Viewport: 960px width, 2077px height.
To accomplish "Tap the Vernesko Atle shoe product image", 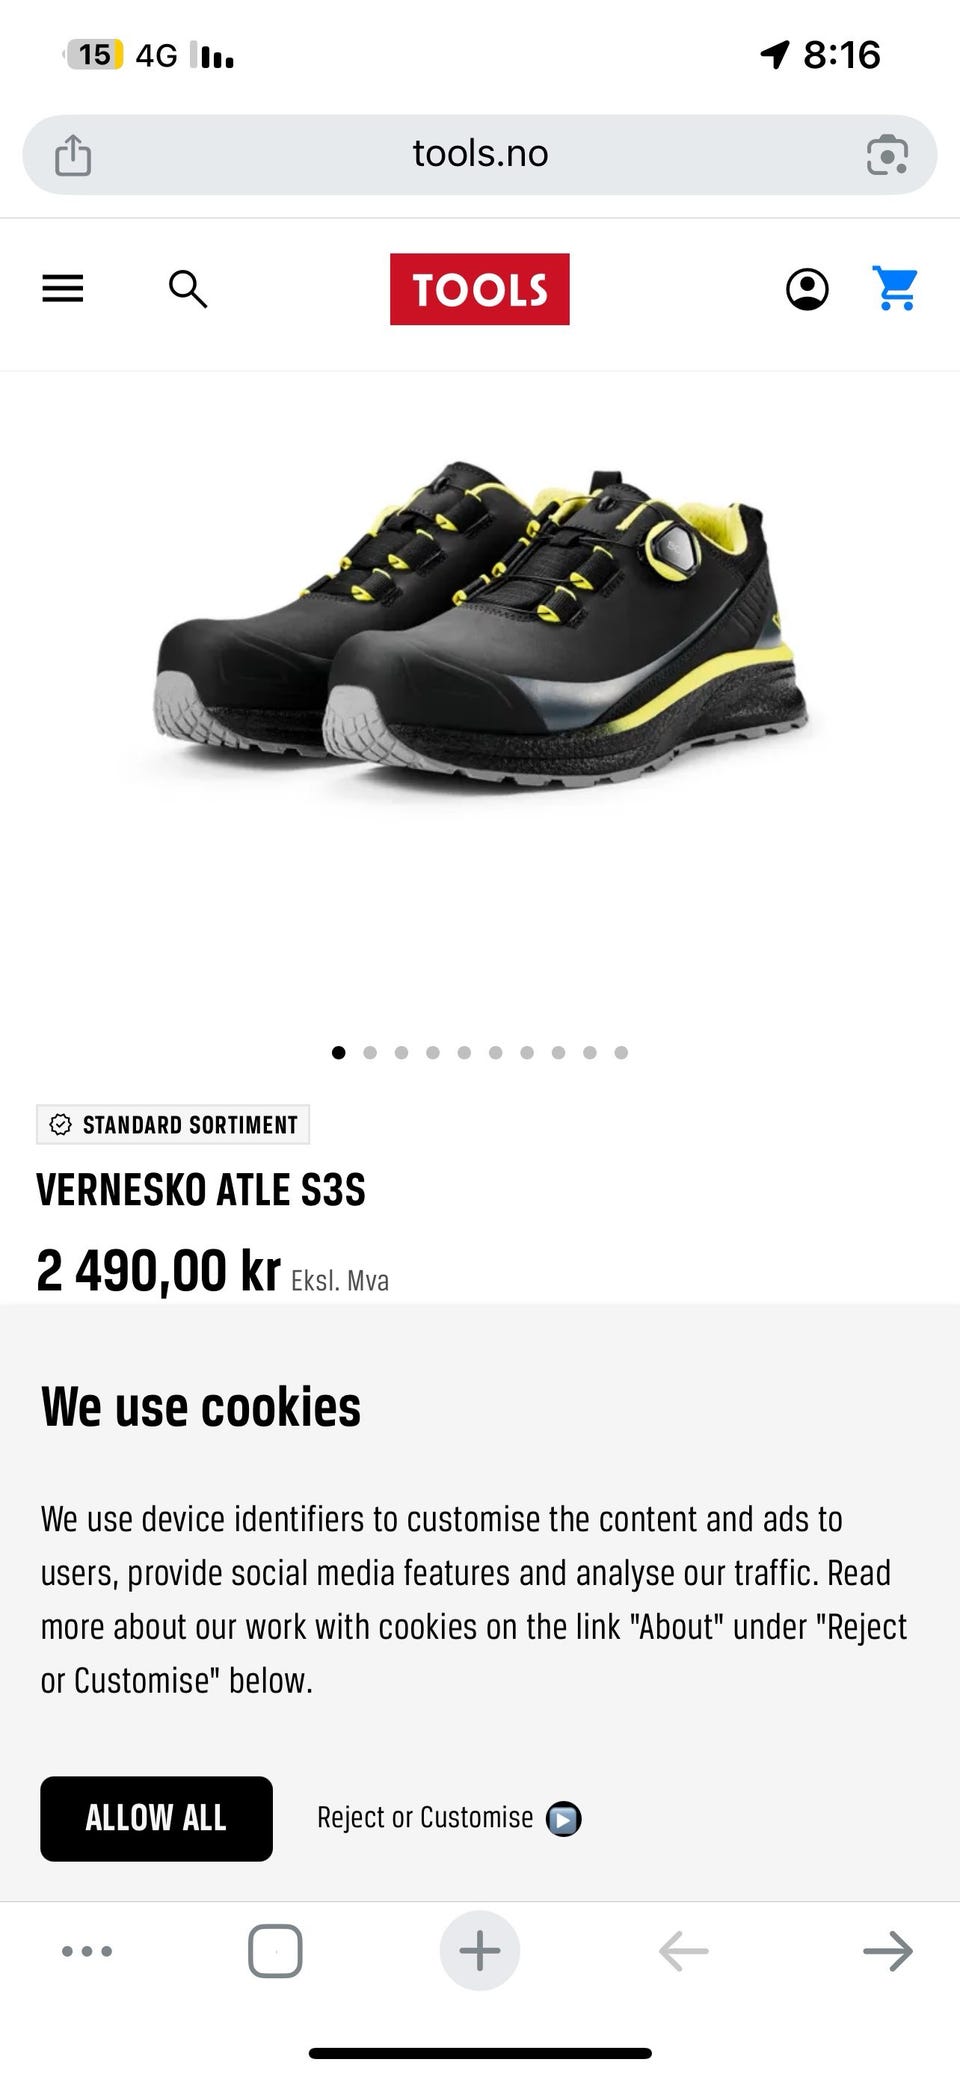I will coord(480,625).
